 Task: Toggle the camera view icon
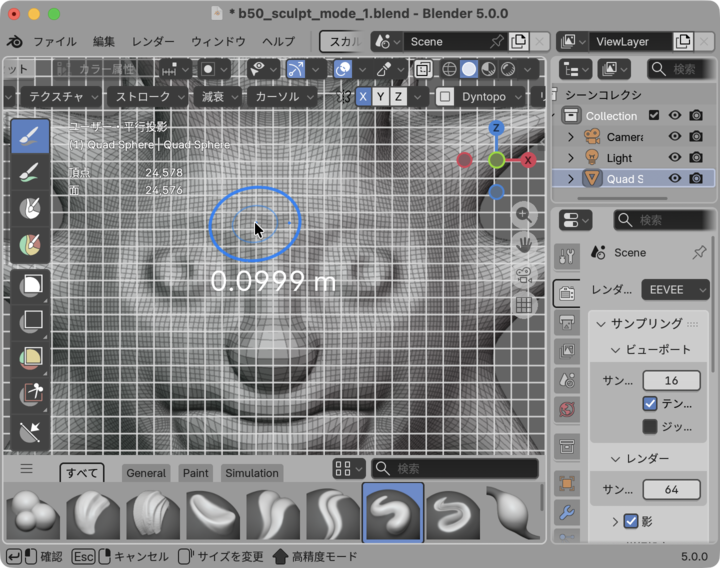(x=523, y=275)
